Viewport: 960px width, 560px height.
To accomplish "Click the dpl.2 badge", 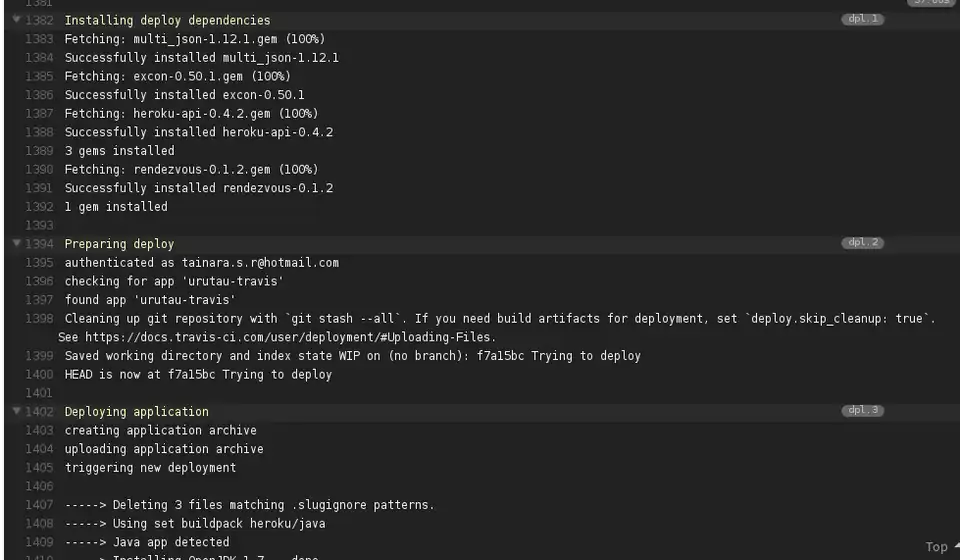I will (x=862, y=243).
